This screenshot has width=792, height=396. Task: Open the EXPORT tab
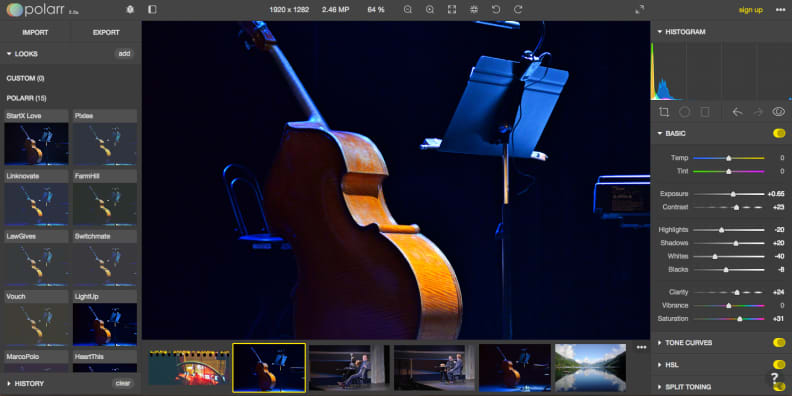pyautogui.click(x=106, y=32)
